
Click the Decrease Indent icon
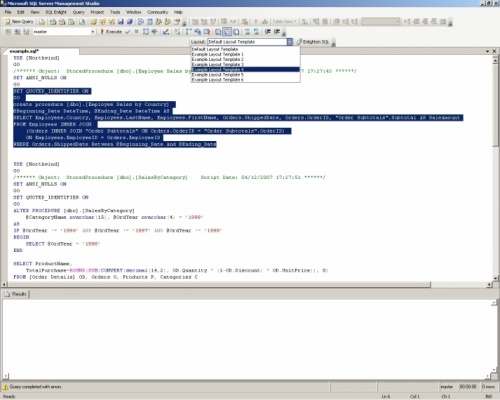268,32
